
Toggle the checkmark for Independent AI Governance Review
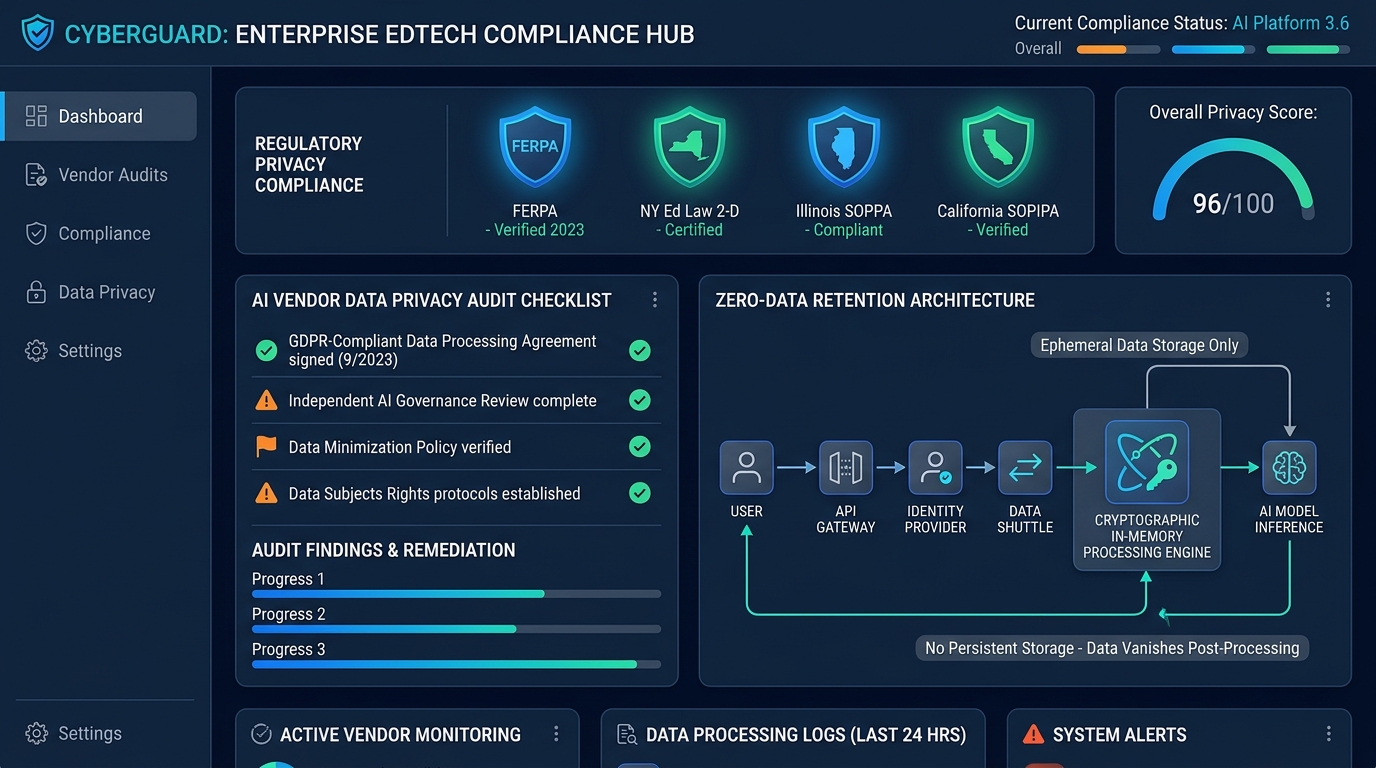tap(640, 401)
